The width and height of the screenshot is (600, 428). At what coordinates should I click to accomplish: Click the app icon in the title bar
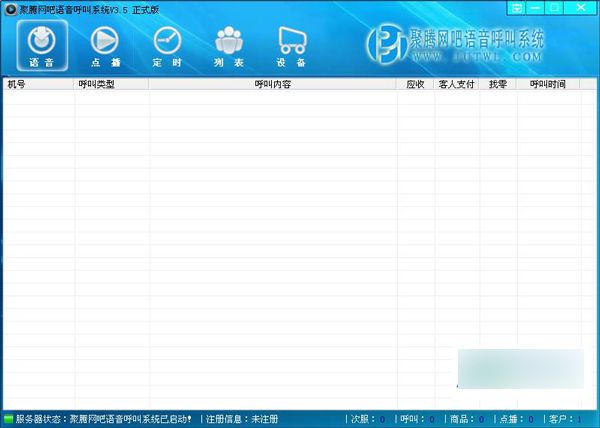10,10
